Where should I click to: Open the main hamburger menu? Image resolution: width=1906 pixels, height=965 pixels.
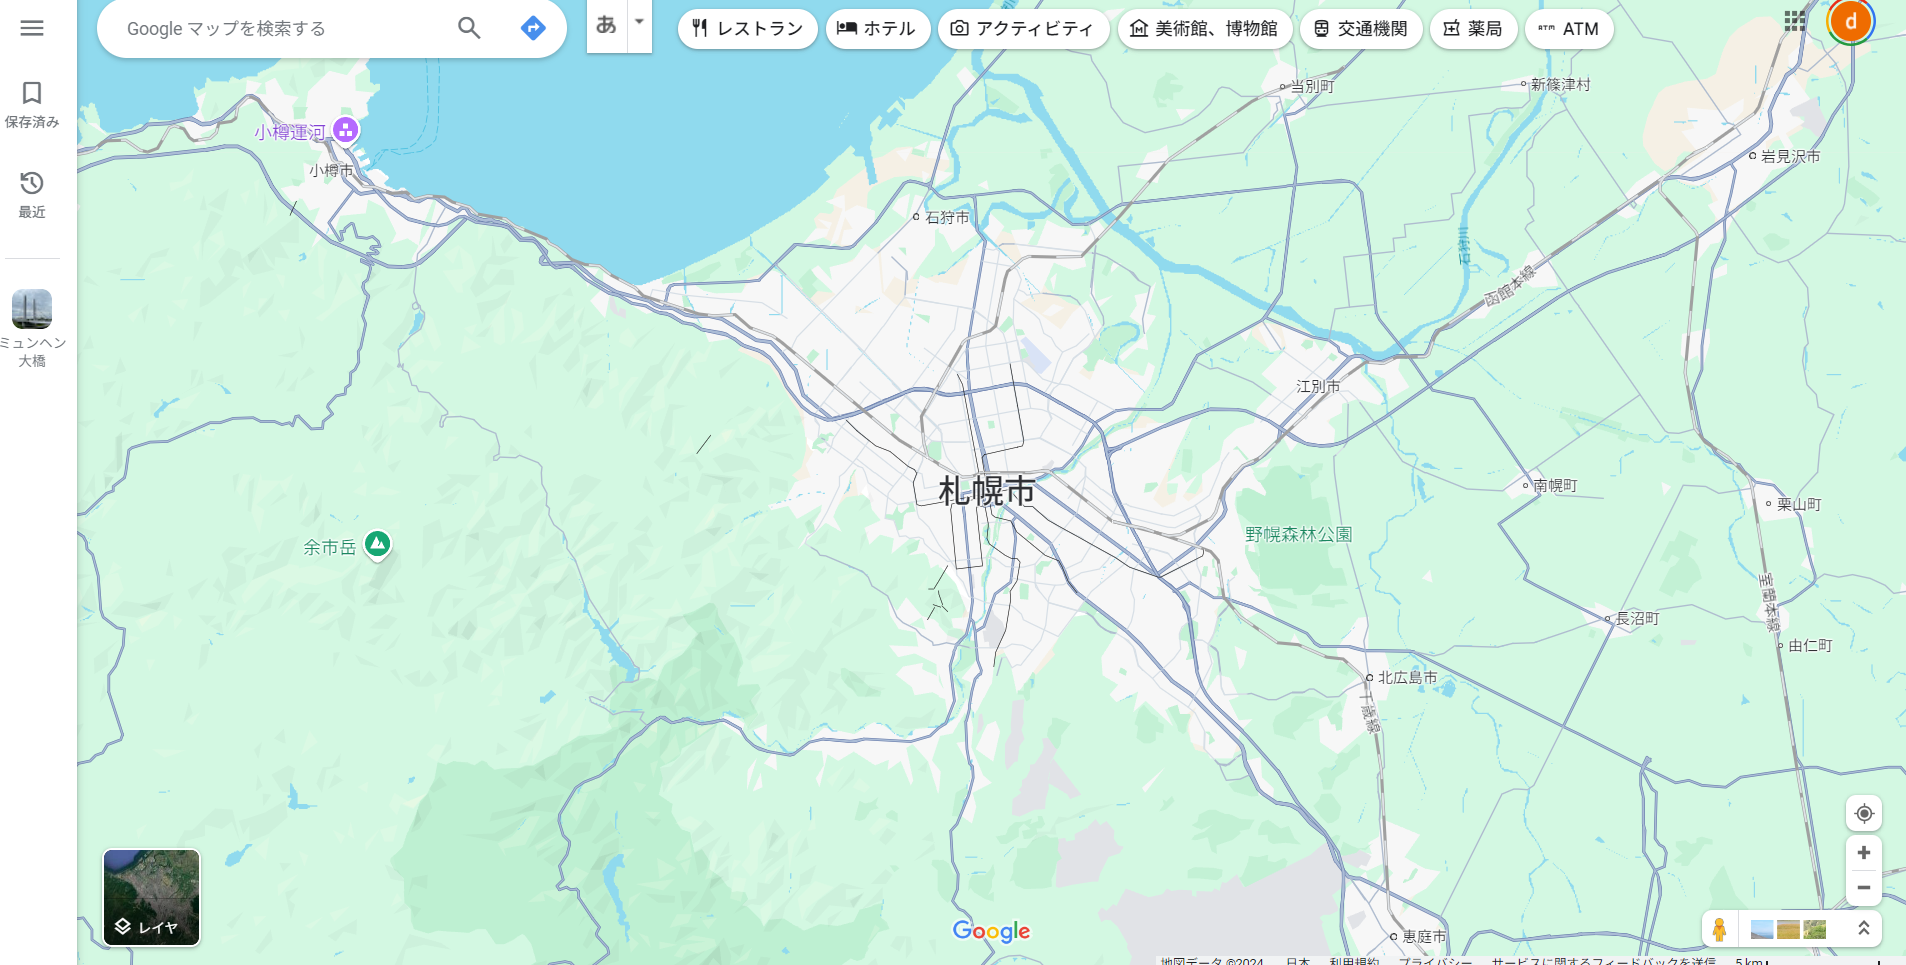32,28
